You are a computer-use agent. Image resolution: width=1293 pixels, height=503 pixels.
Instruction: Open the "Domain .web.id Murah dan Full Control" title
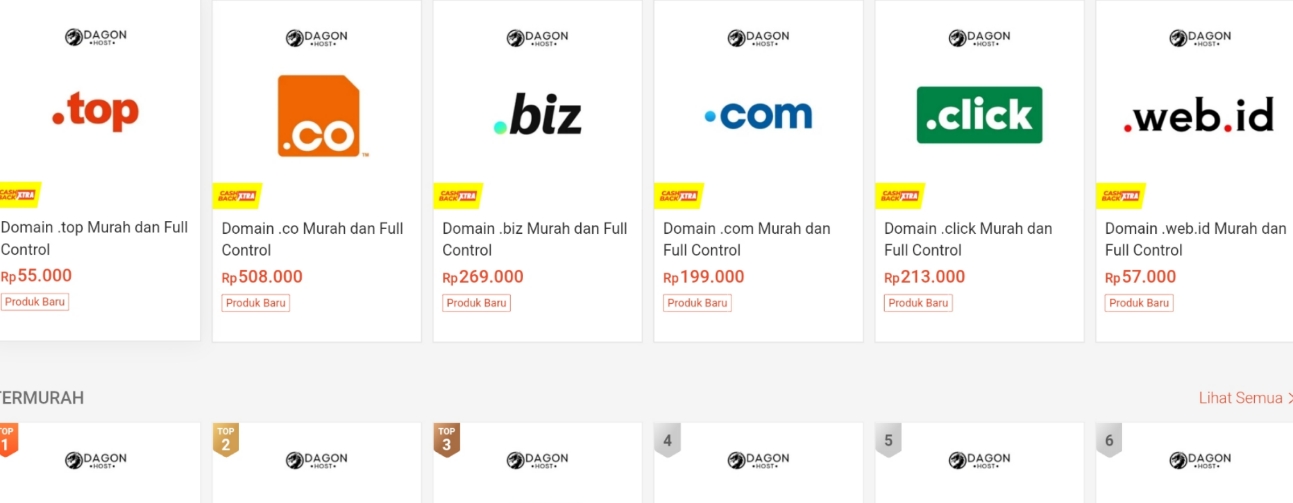tap(1195, 239)
